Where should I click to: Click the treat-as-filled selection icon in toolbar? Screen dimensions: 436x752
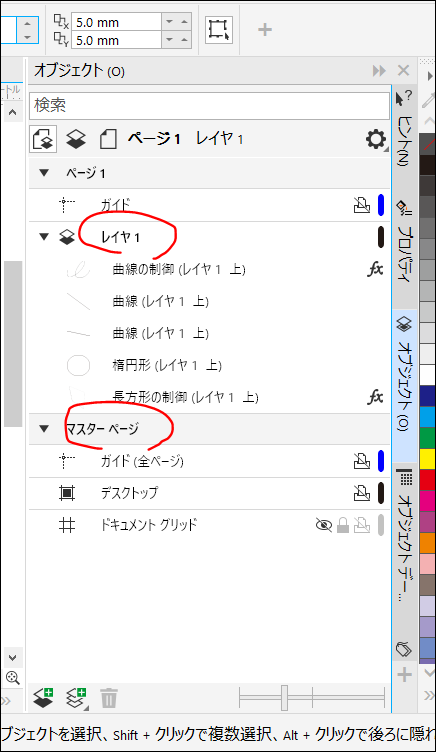[x=219, y=30]
